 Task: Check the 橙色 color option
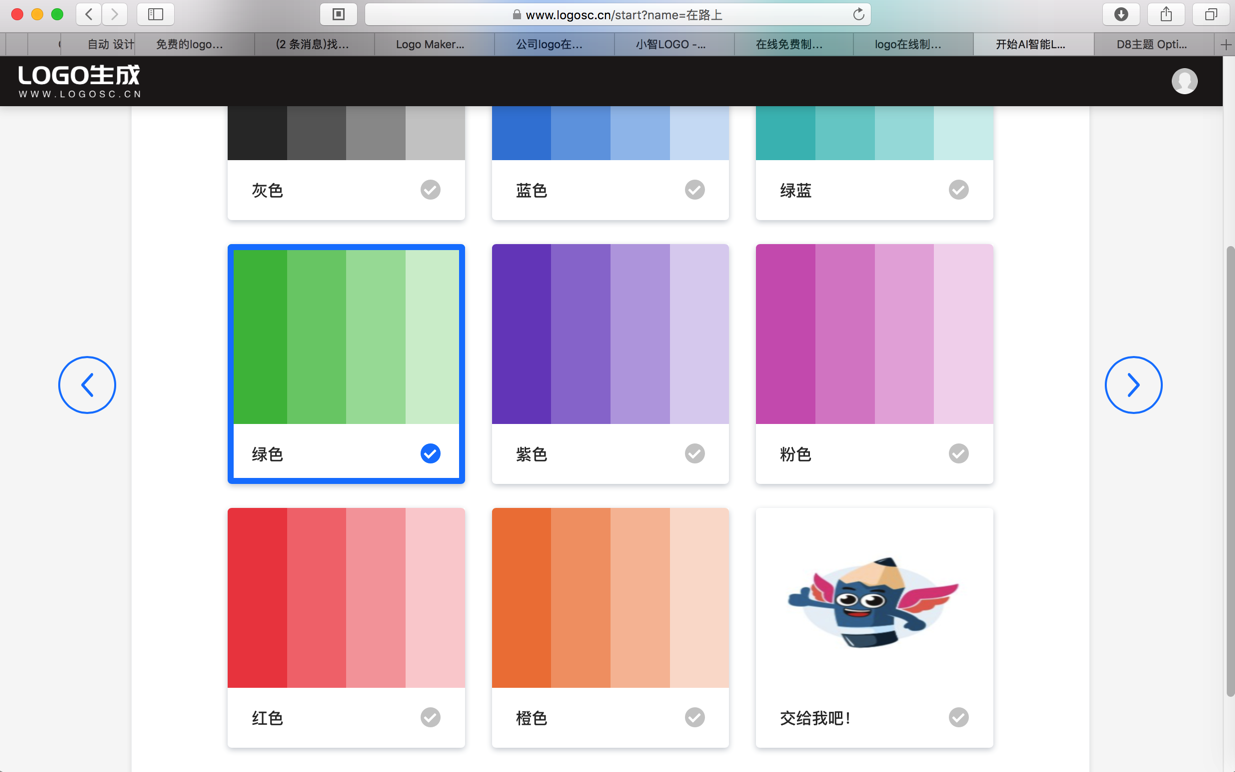694,717
